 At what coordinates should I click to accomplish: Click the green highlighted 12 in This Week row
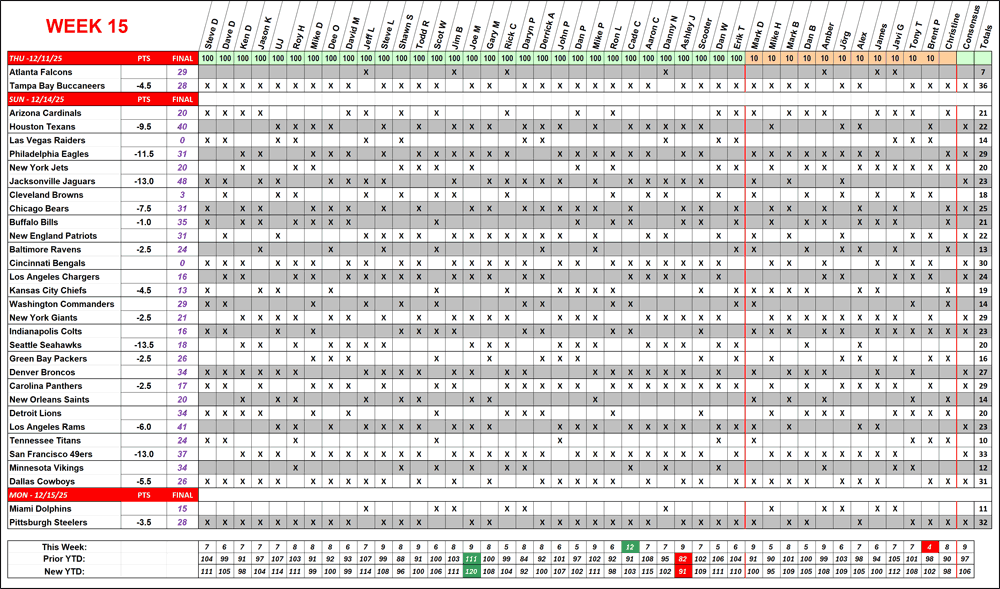pos(629,547)
